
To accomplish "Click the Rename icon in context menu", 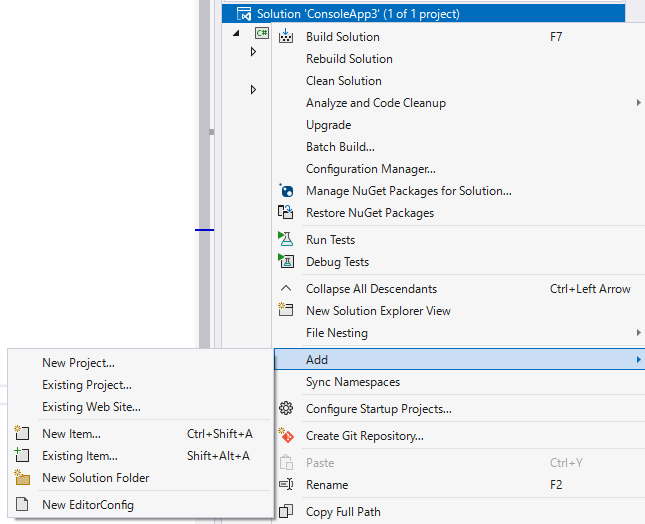I will click(286, 485).
